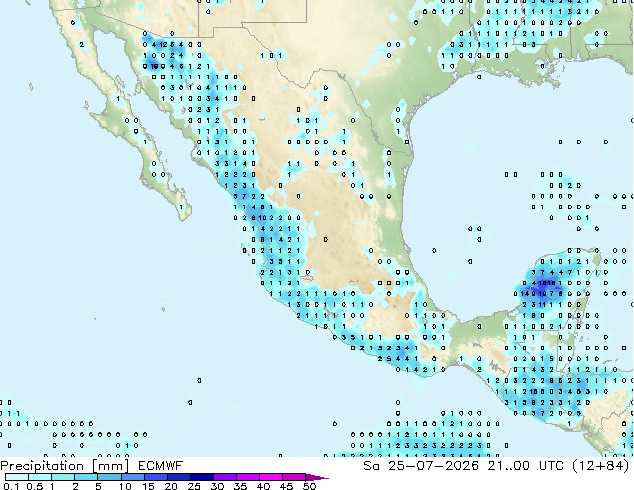Image resolution: width=634 pixels, height=490 pixels.
Task: Select the legend swatch between 5 and 10
Action: [109, 477]
